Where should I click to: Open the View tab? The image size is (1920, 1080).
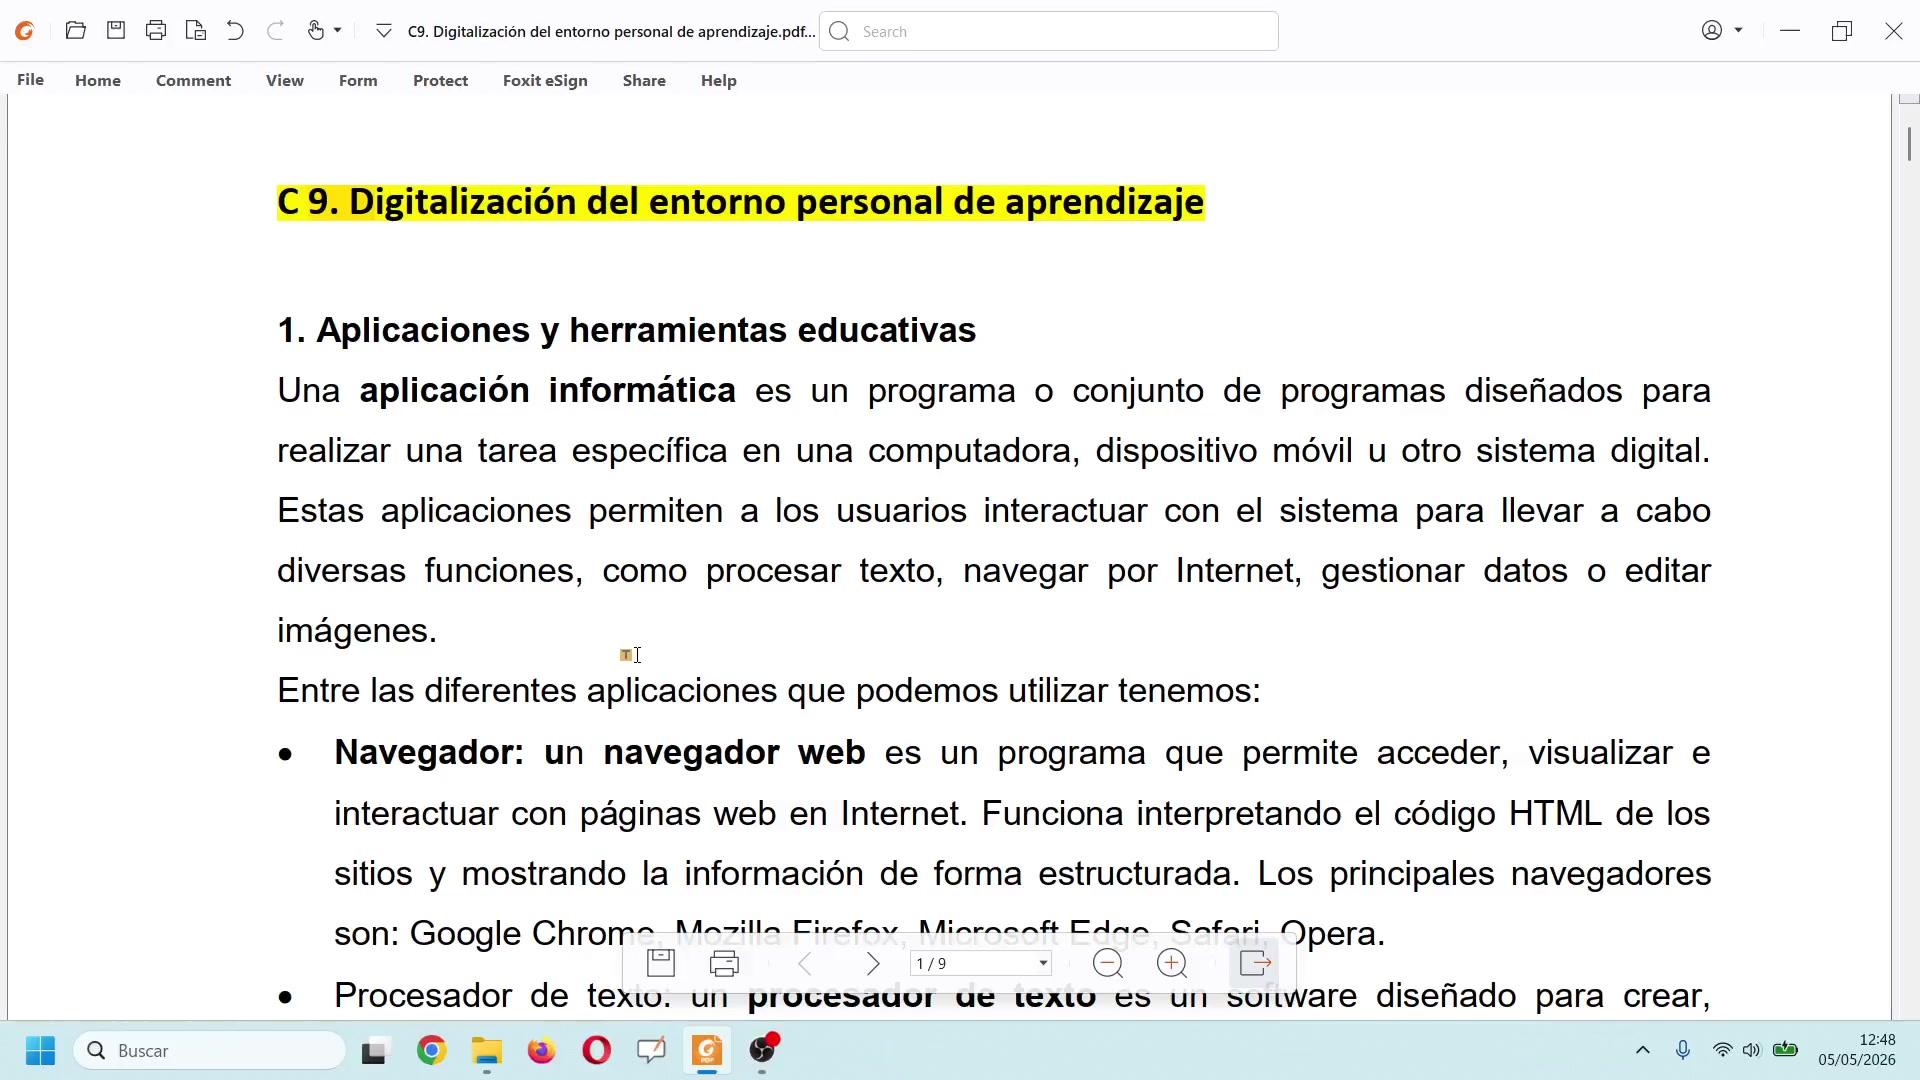(285, 81)
